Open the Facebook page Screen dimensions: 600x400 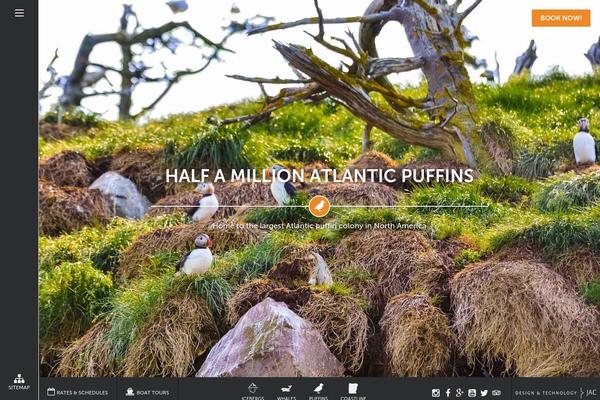(x=448, y=393)
